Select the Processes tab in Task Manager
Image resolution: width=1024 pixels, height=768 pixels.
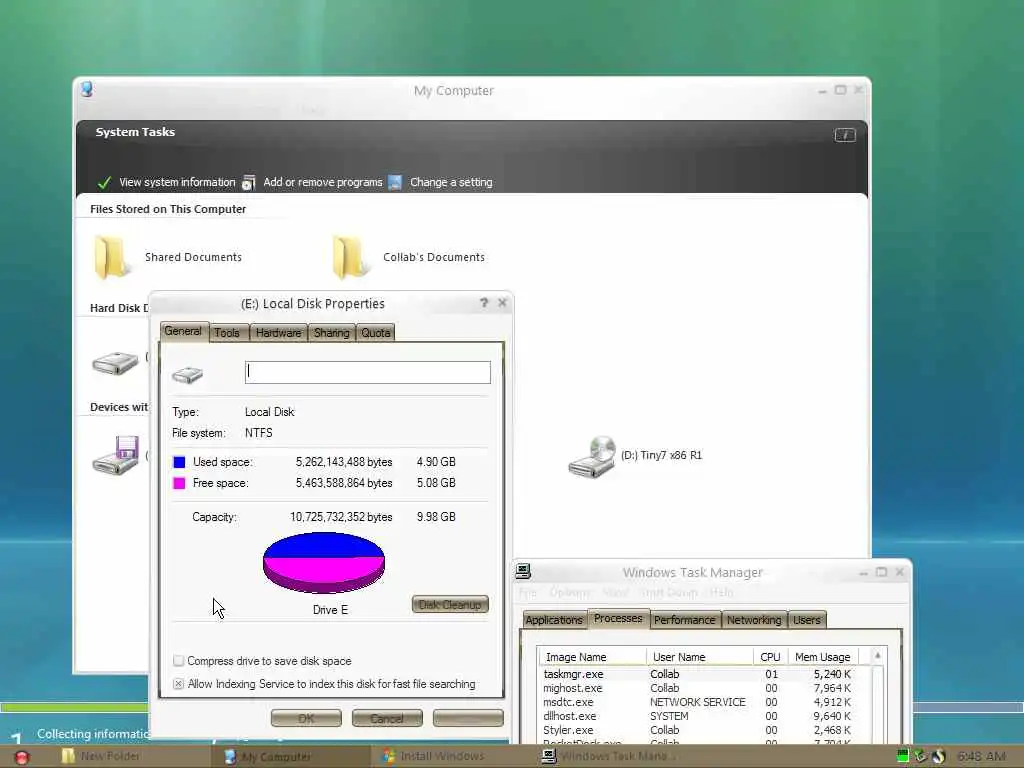click(618, 618)
